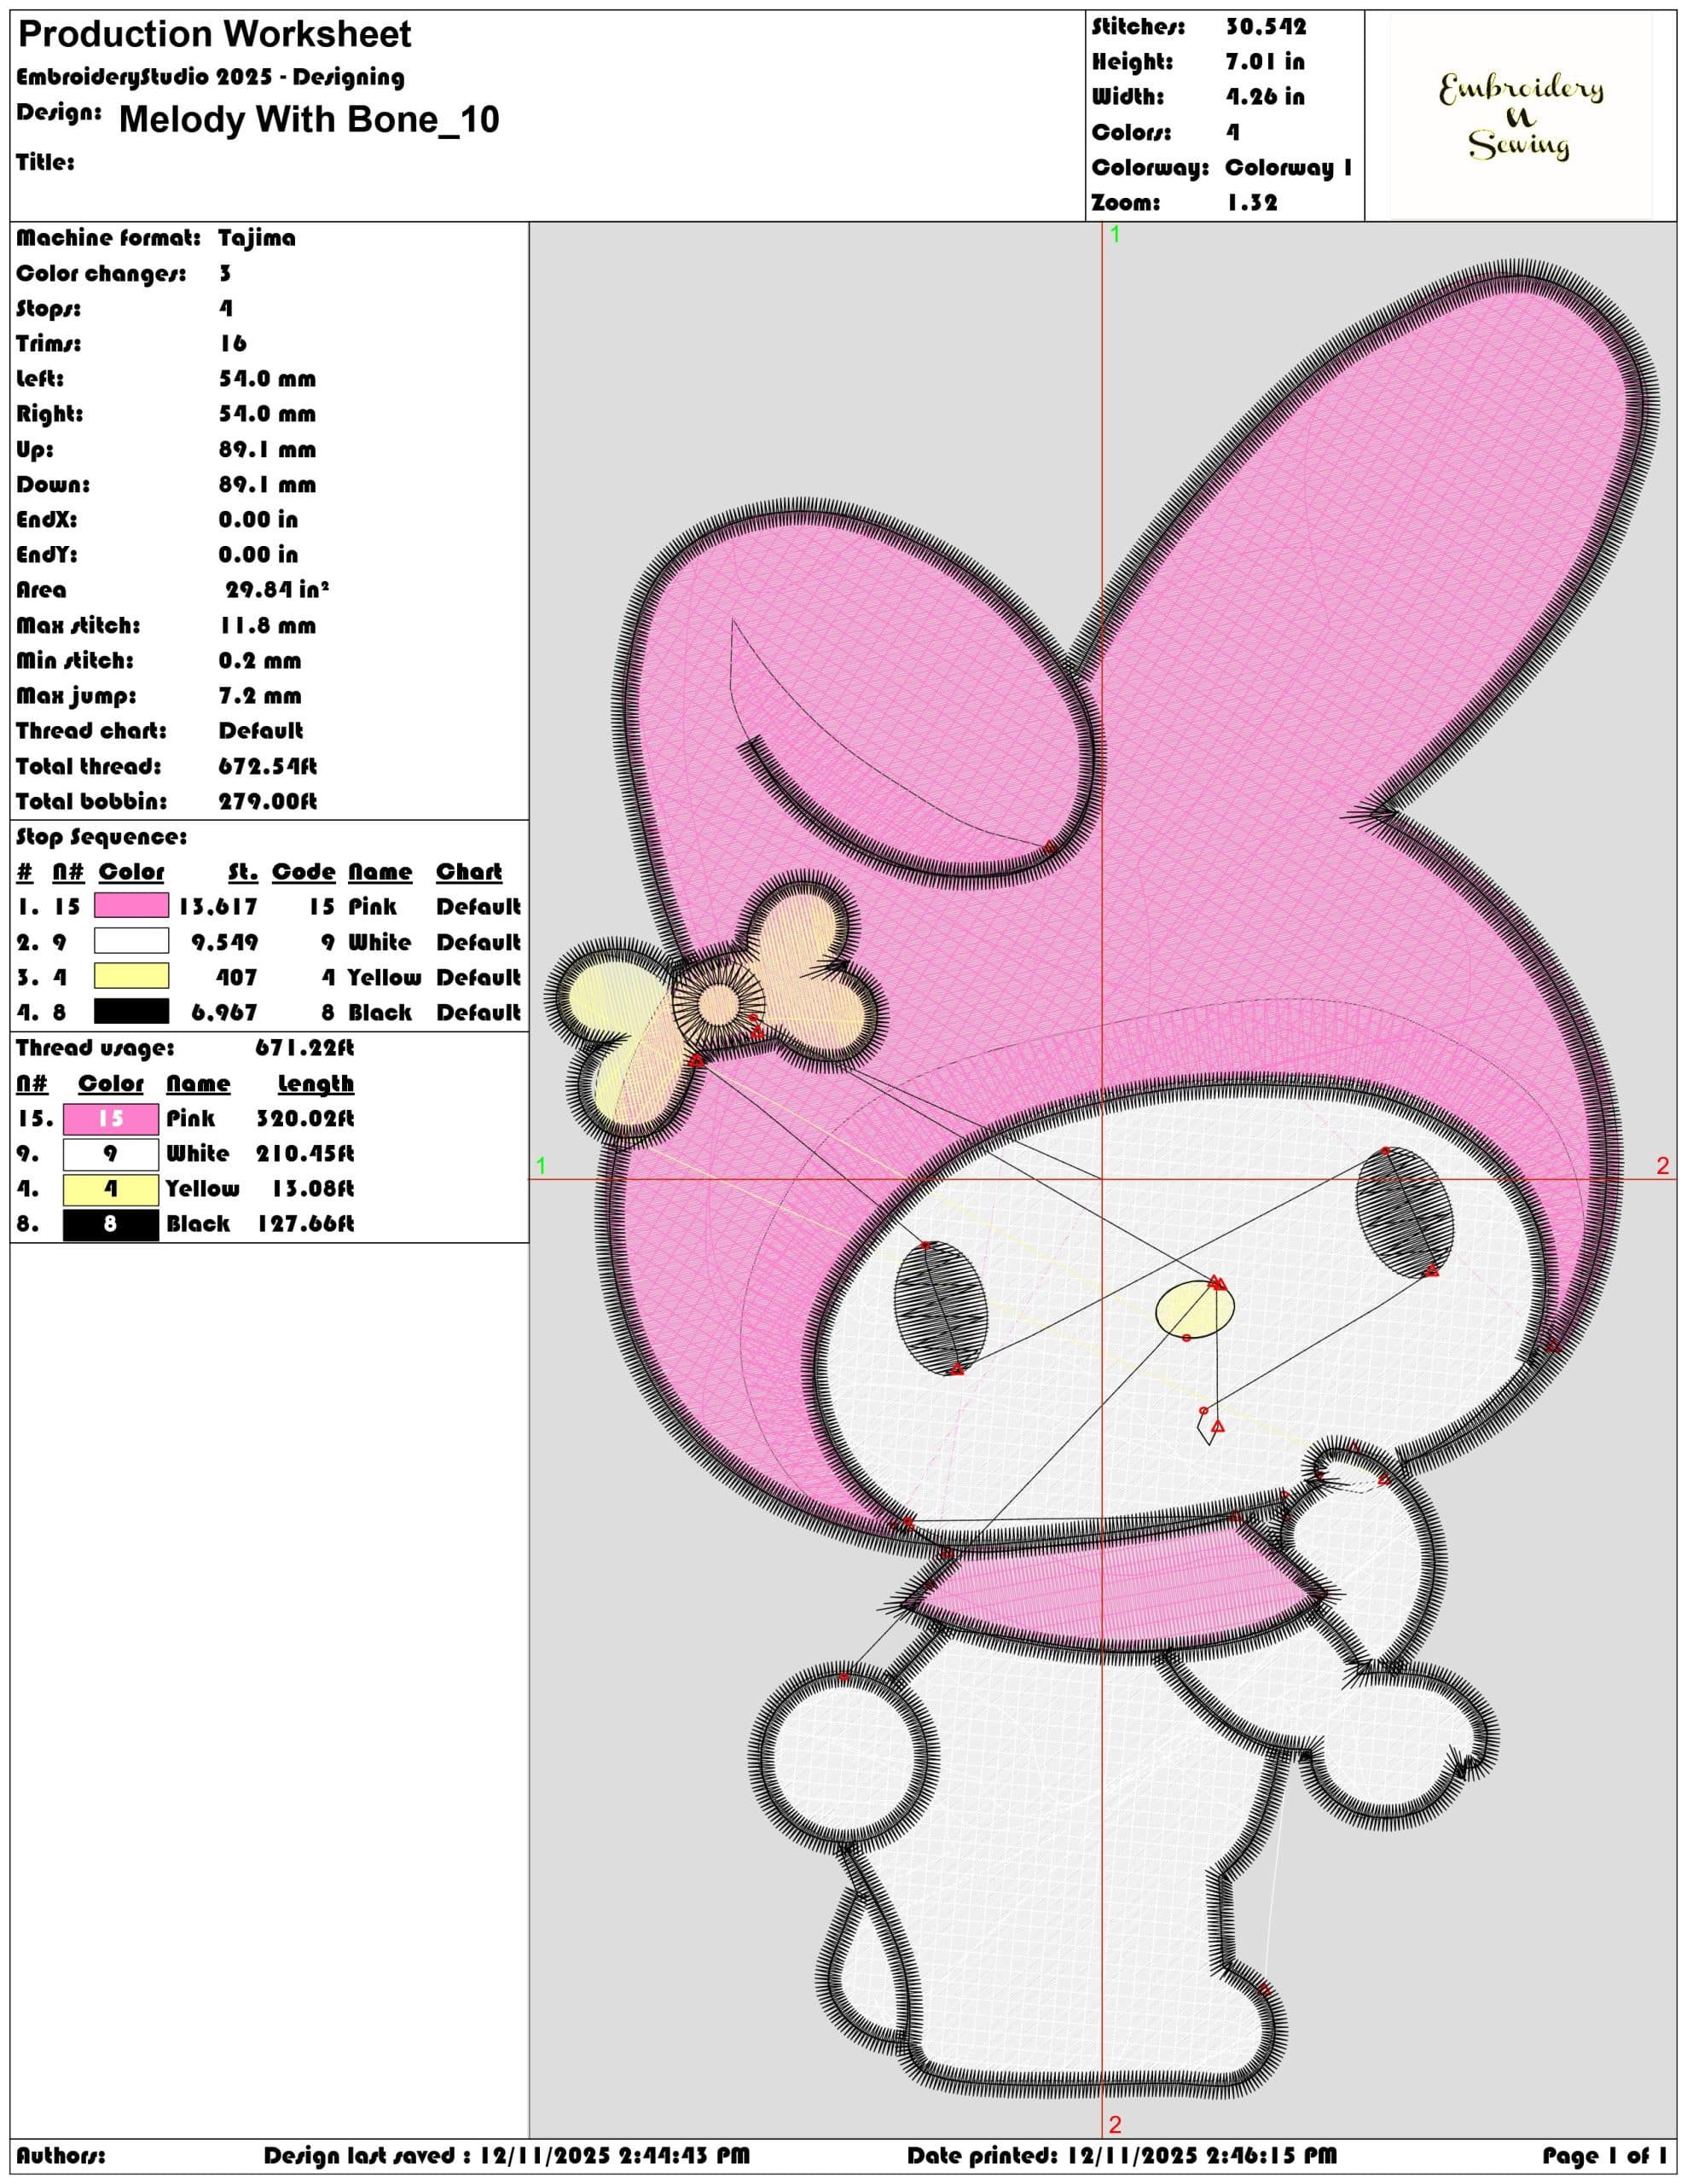The image size is (1687, 2184).
Task: Click the underlined "St." column header
Action: pos(243,872)
